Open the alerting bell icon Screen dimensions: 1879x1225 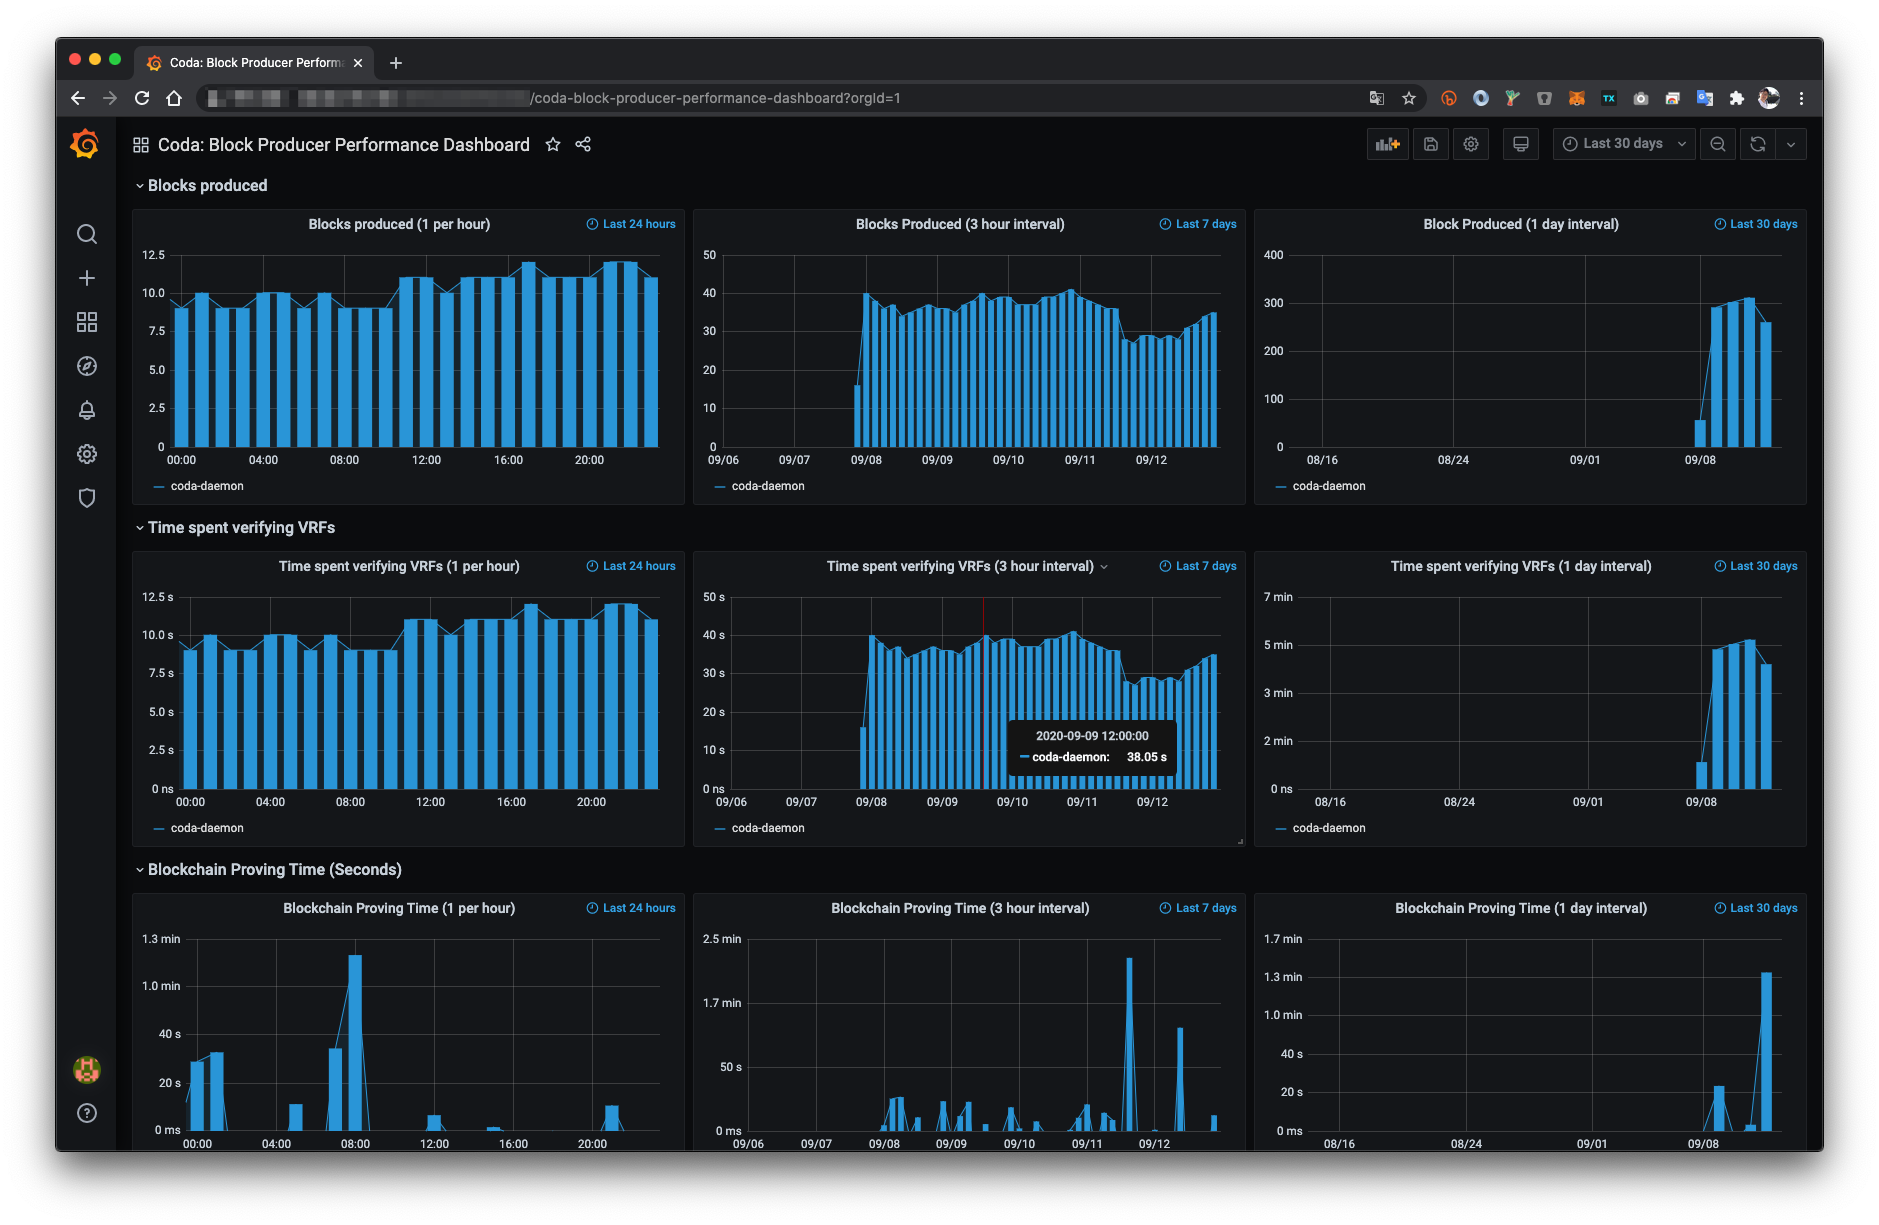(x=87, y=410)
